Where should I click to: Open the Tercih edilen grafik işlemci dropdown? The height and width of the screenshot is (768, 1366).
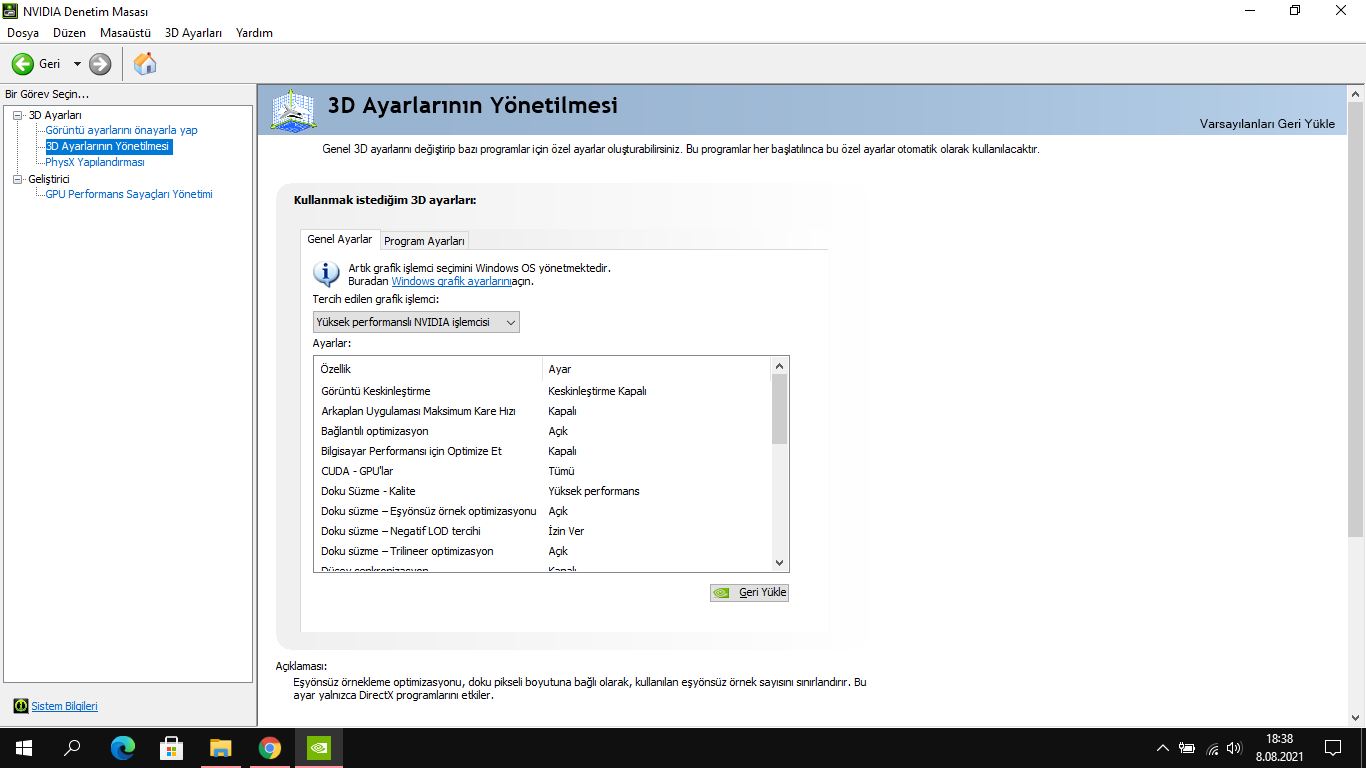point(416,322)
